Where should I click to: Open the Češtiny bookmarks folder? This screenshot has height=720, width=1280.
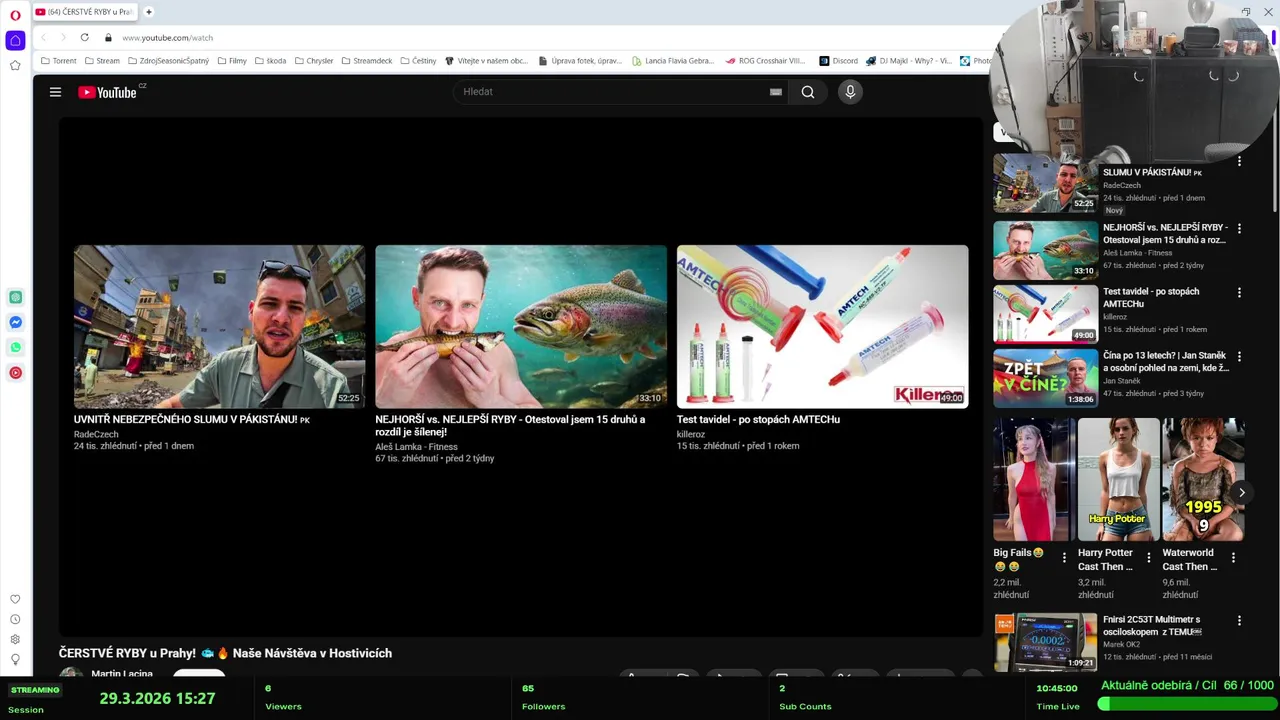click(x=418, y=60)
